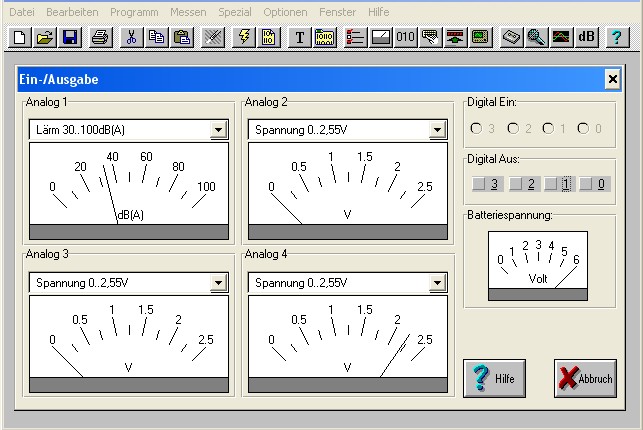Open the Analog 4 range dropdown
This screenshot has height=430, width=643.
pyautogui.click(x=437, y=283)
